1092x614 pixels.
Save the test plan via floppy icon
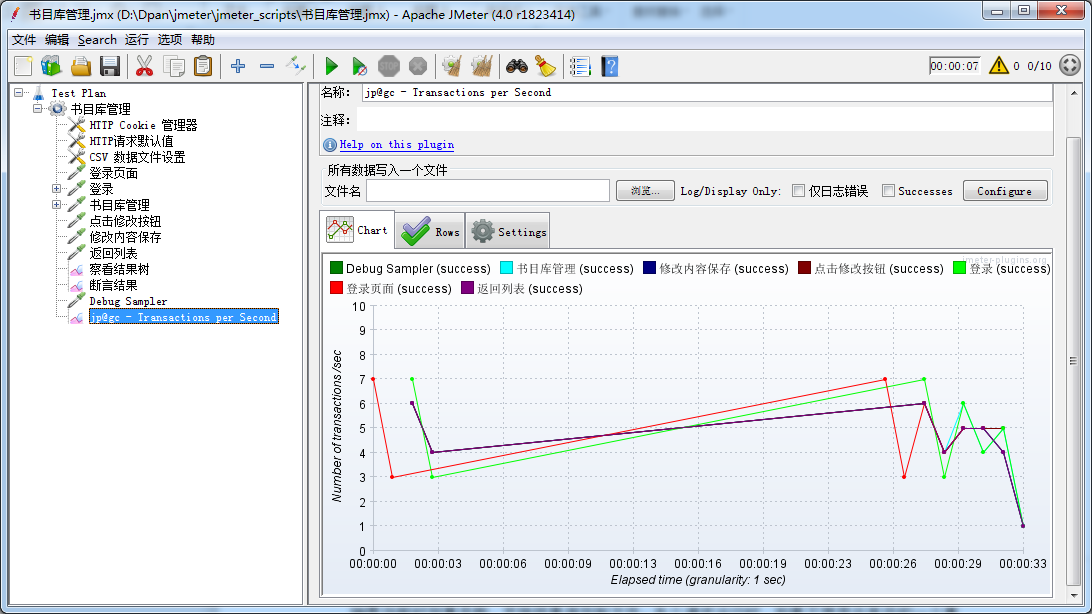point(110,66)
